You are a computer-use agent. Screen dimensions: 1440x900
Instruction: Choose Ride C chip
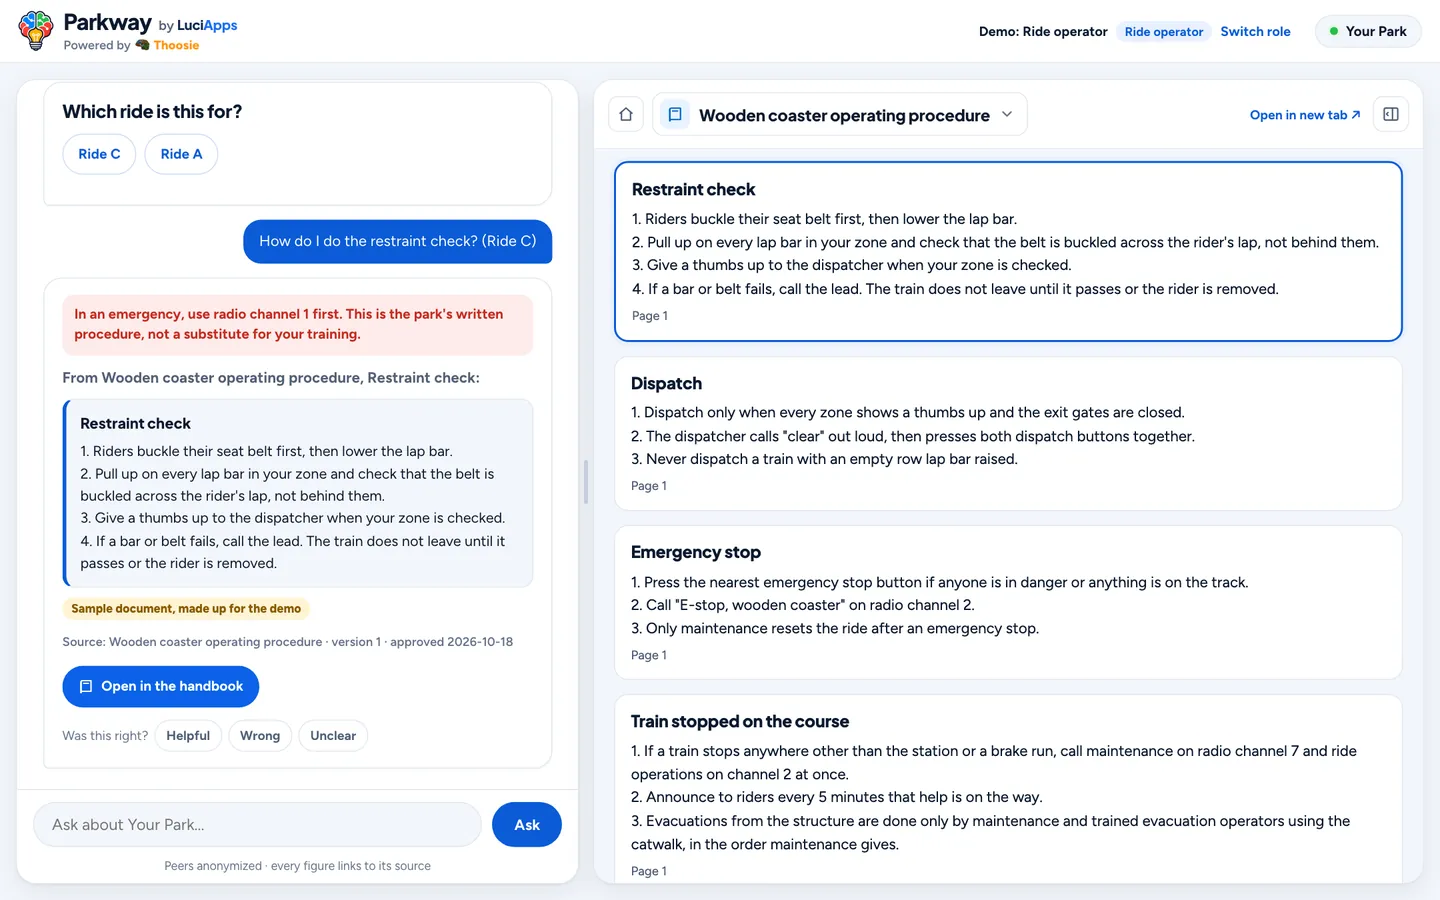pos(99,154)
